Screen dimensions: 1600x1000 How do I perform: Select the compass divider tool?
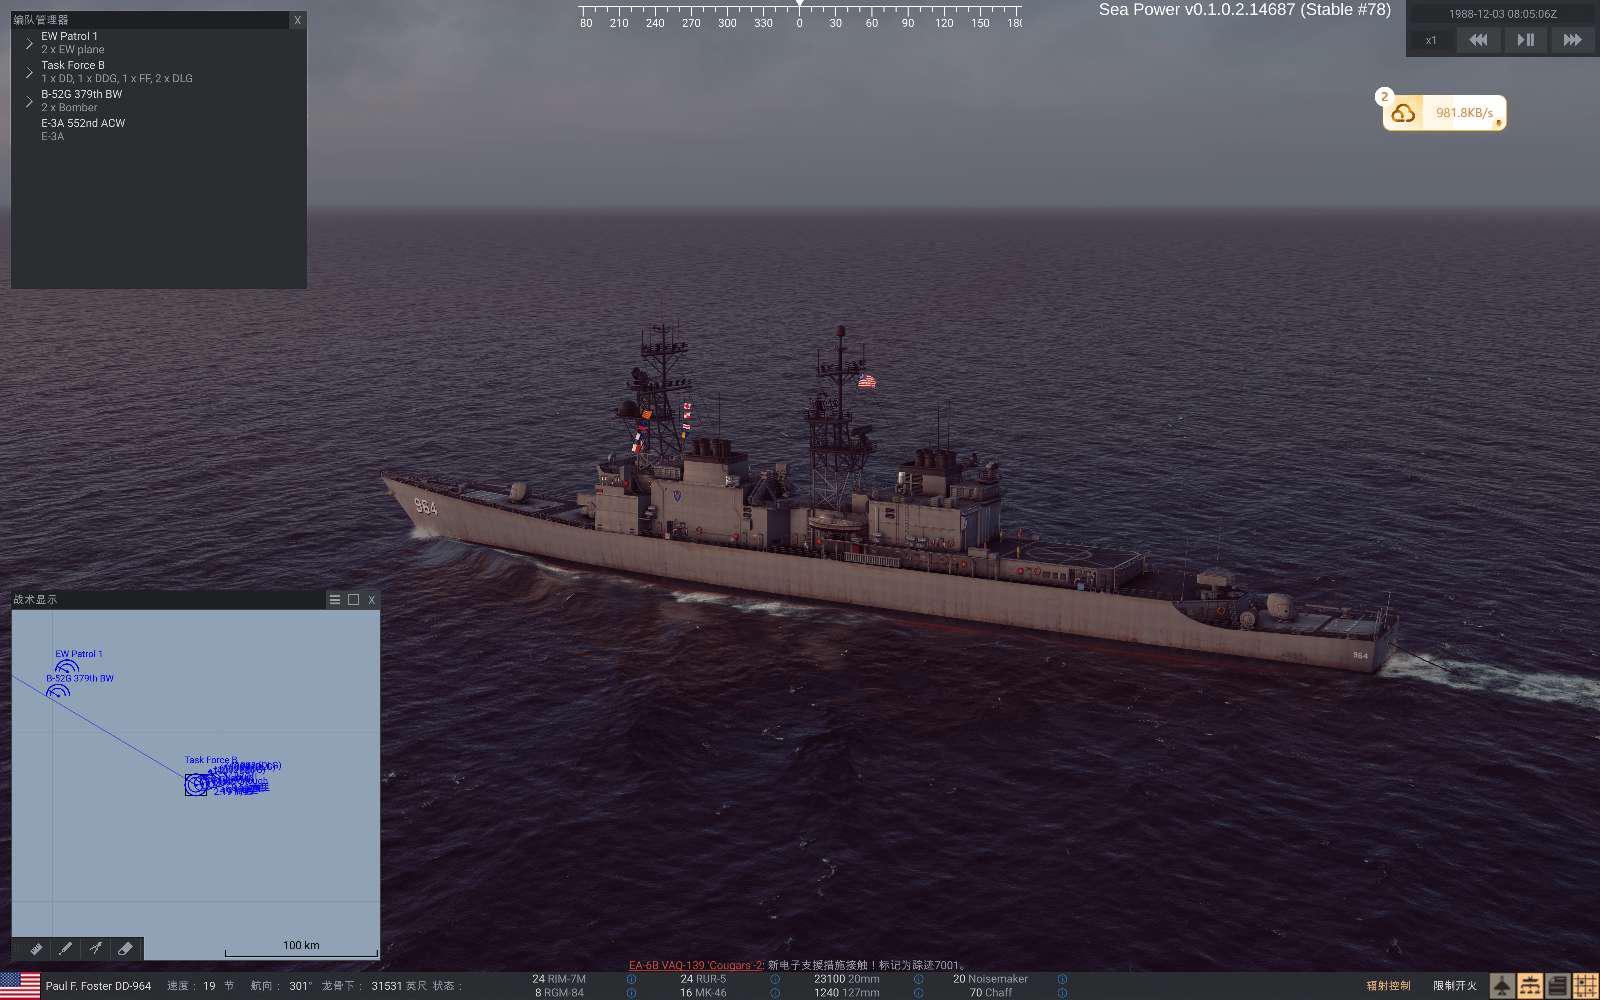click(x=96, y=948)
